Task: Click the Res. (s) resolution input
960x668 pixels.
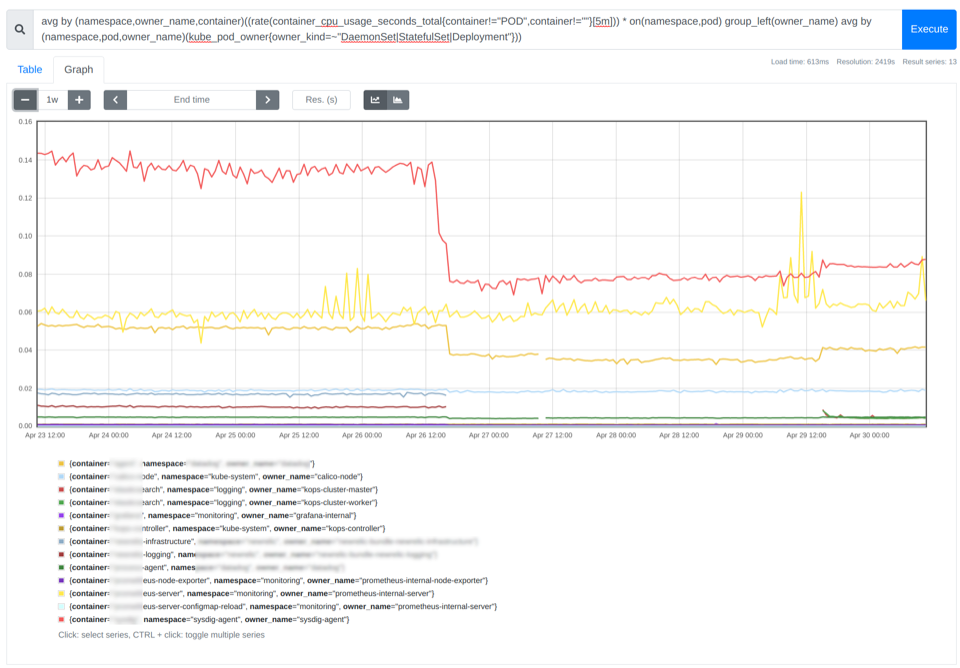Action: [x=321, y=100]
